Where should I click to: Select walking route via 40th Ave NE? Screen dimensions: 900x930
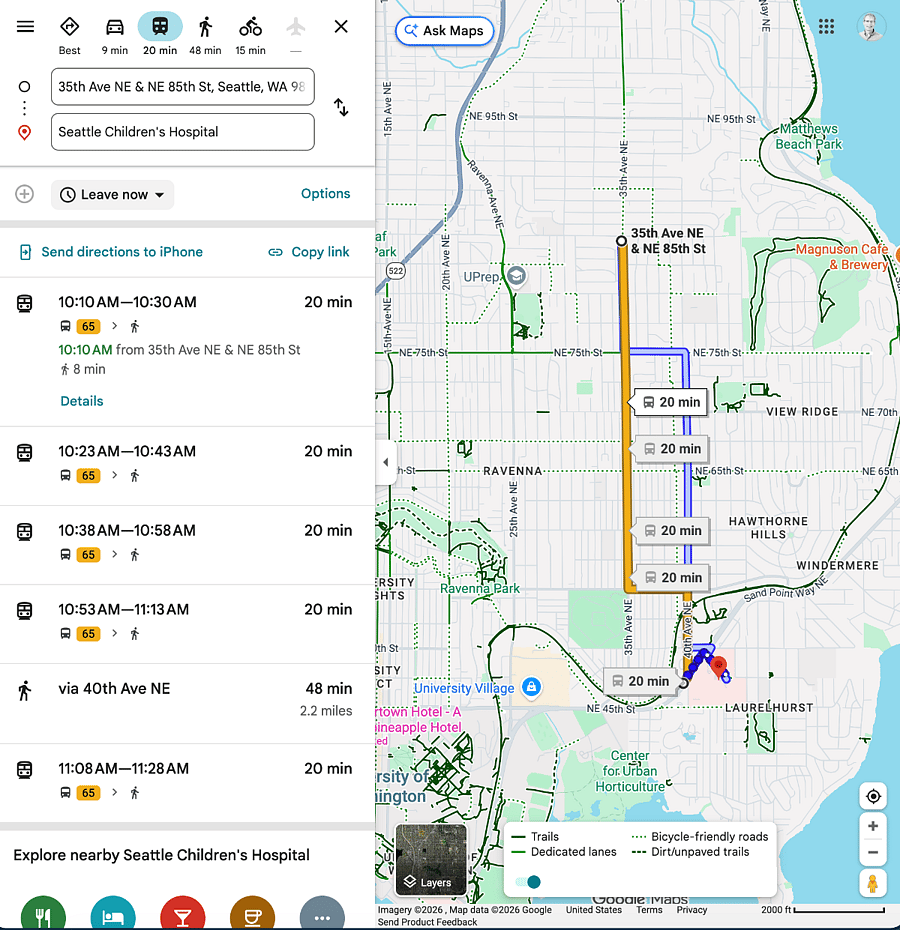point(187,703)
